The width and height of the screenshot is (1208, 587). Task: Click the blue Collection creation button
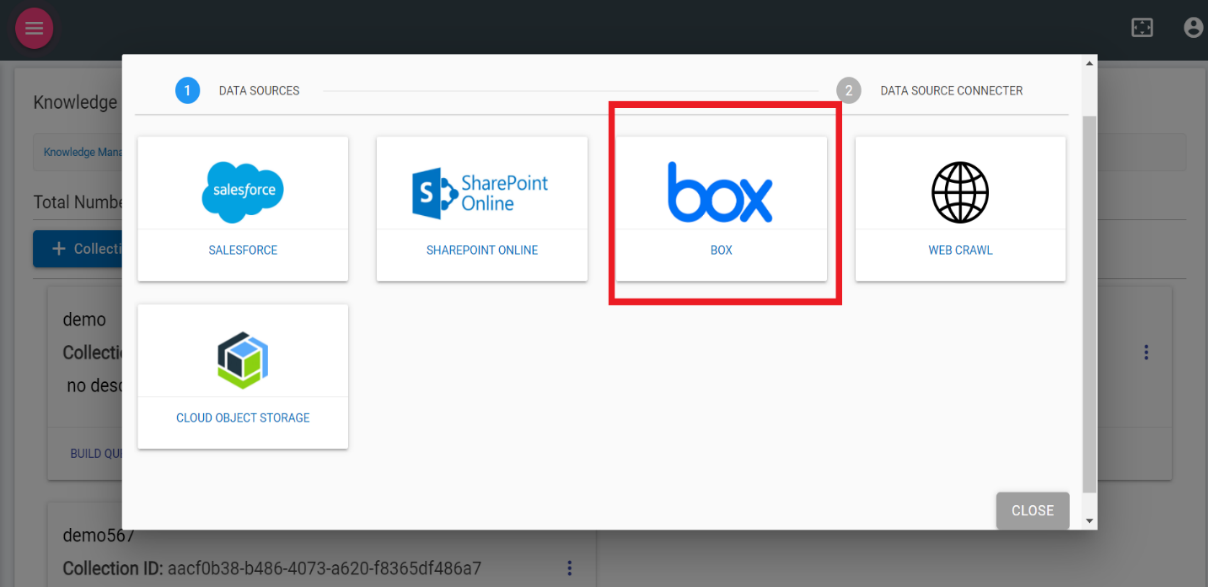click(84, 248)
